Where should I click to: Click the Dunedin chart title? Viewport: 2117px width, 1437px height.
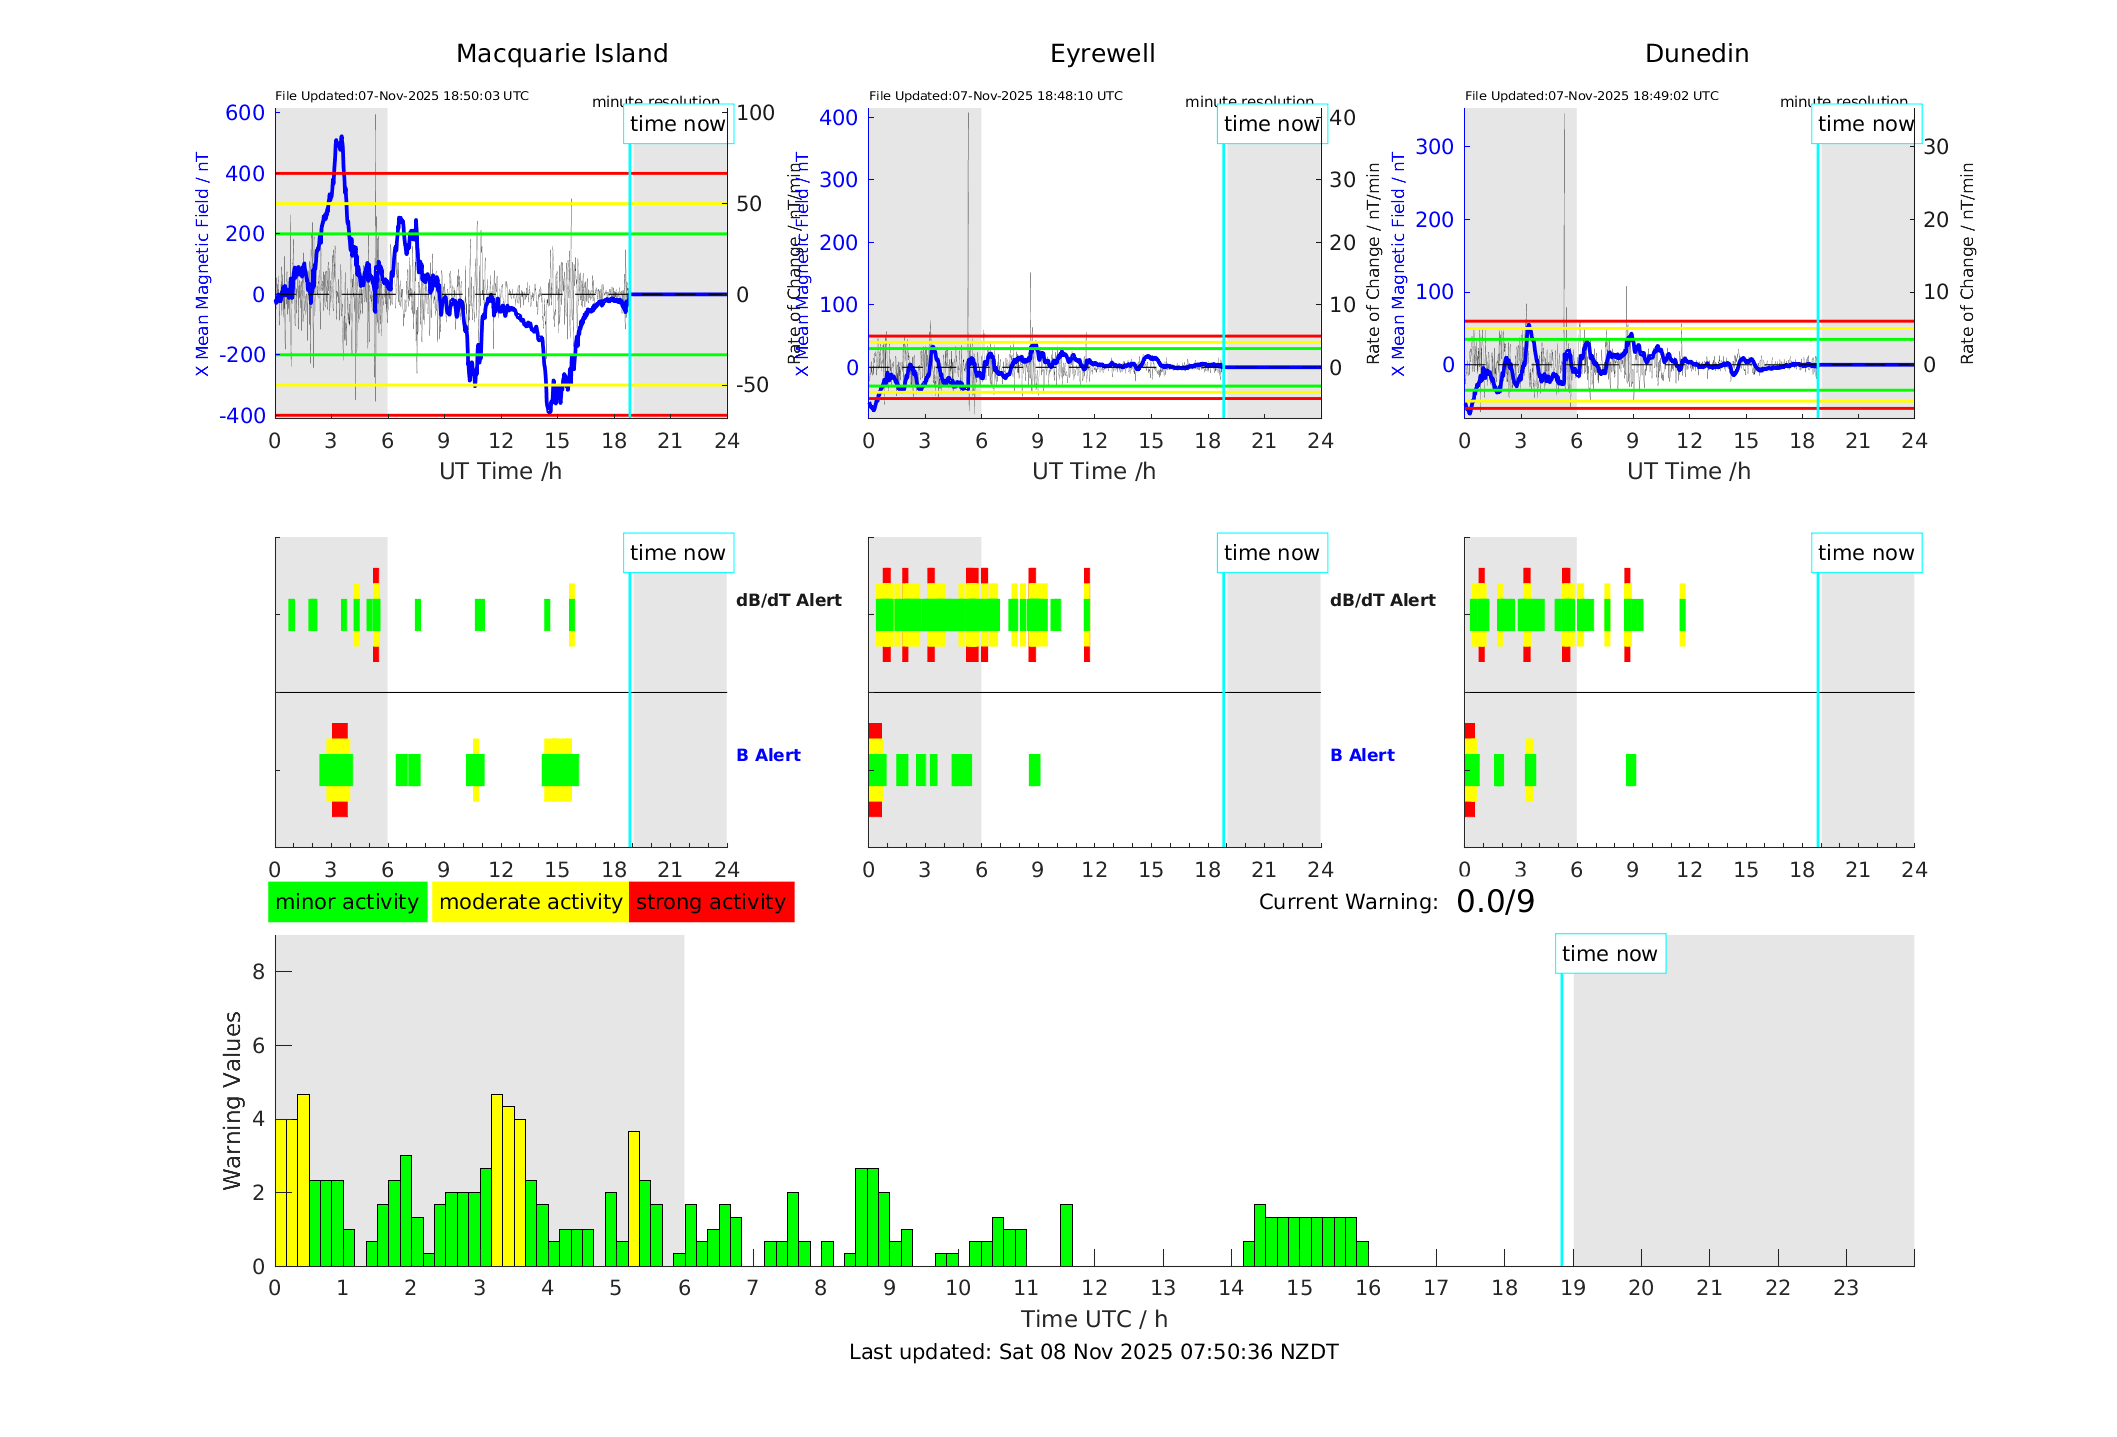(1696, 54)
